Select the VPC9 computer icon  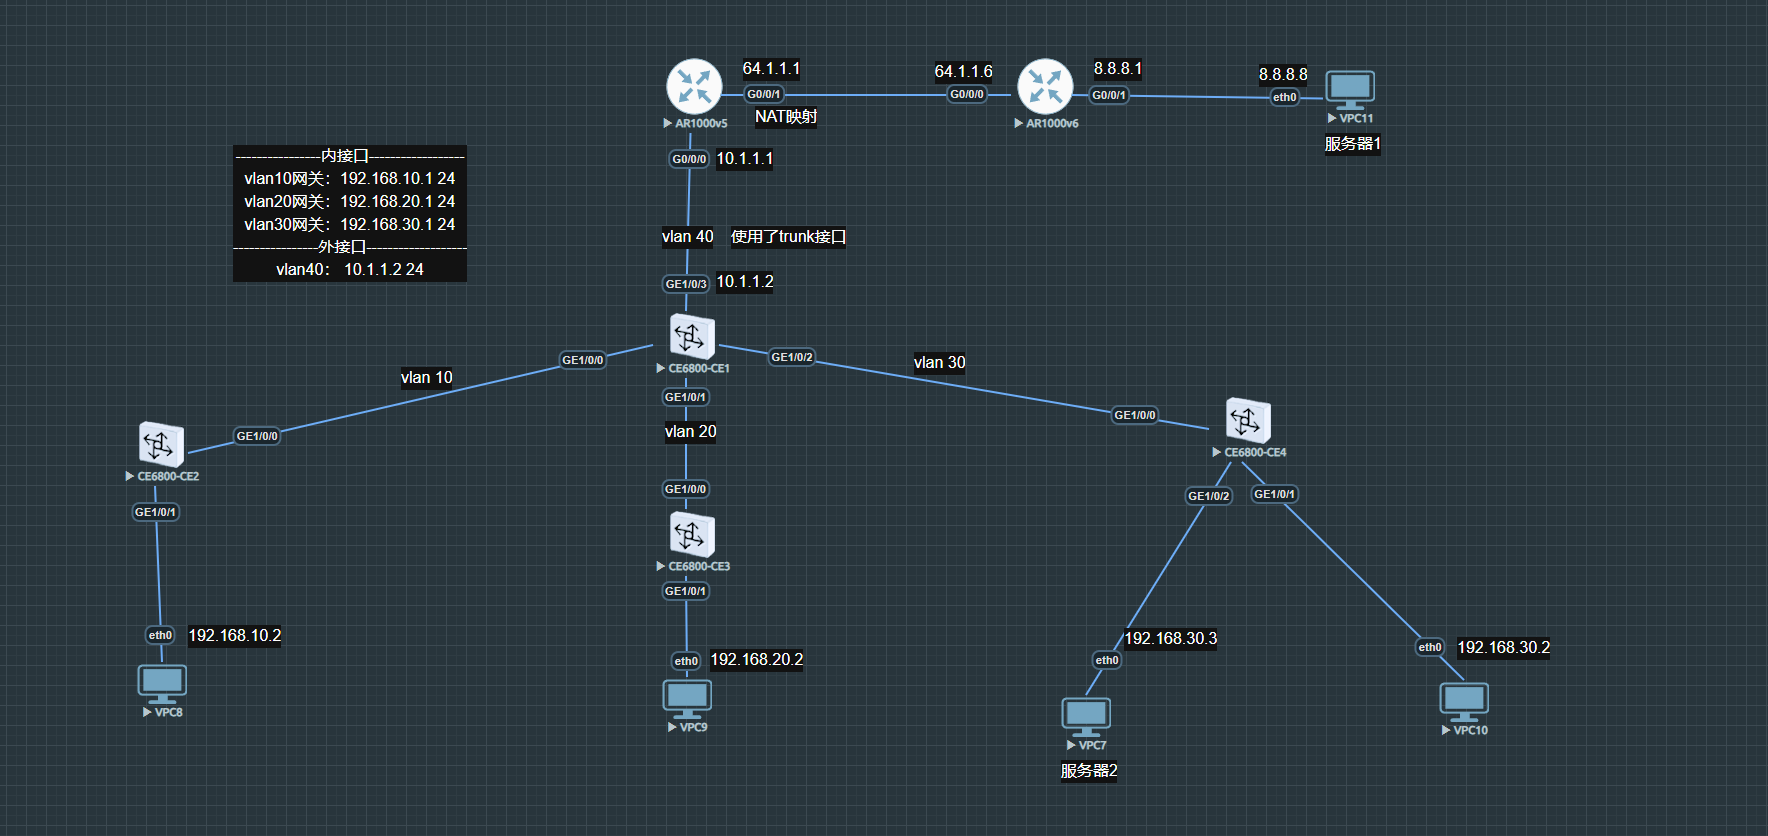tap(687, 699)
